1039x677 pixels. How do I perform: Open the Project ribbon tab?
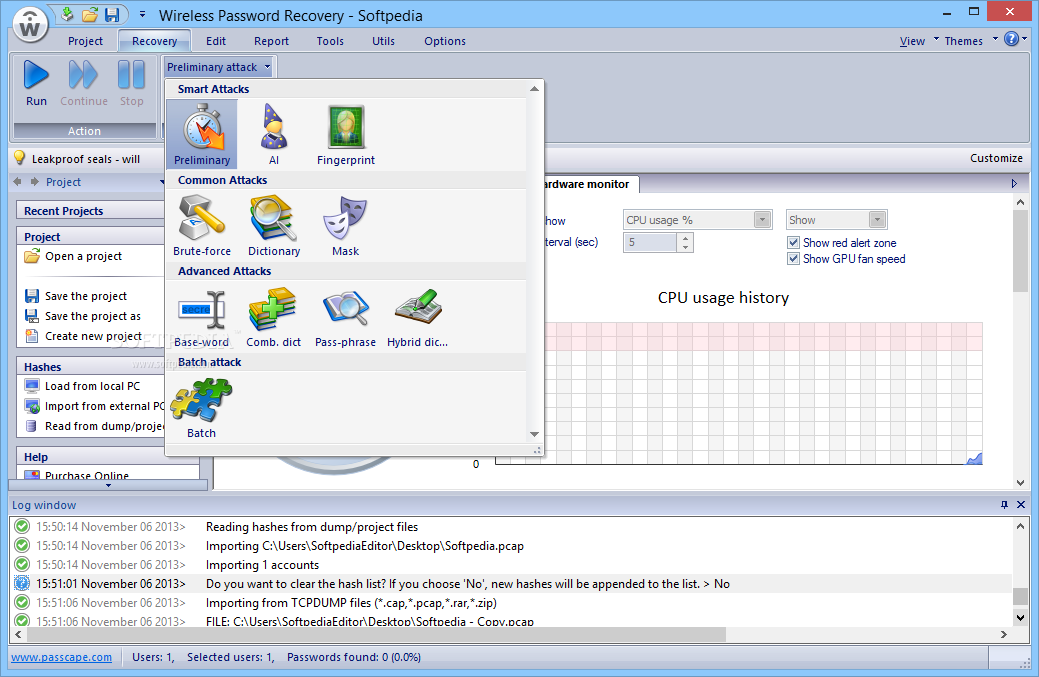pyautogui.click(x=85, y=41)
